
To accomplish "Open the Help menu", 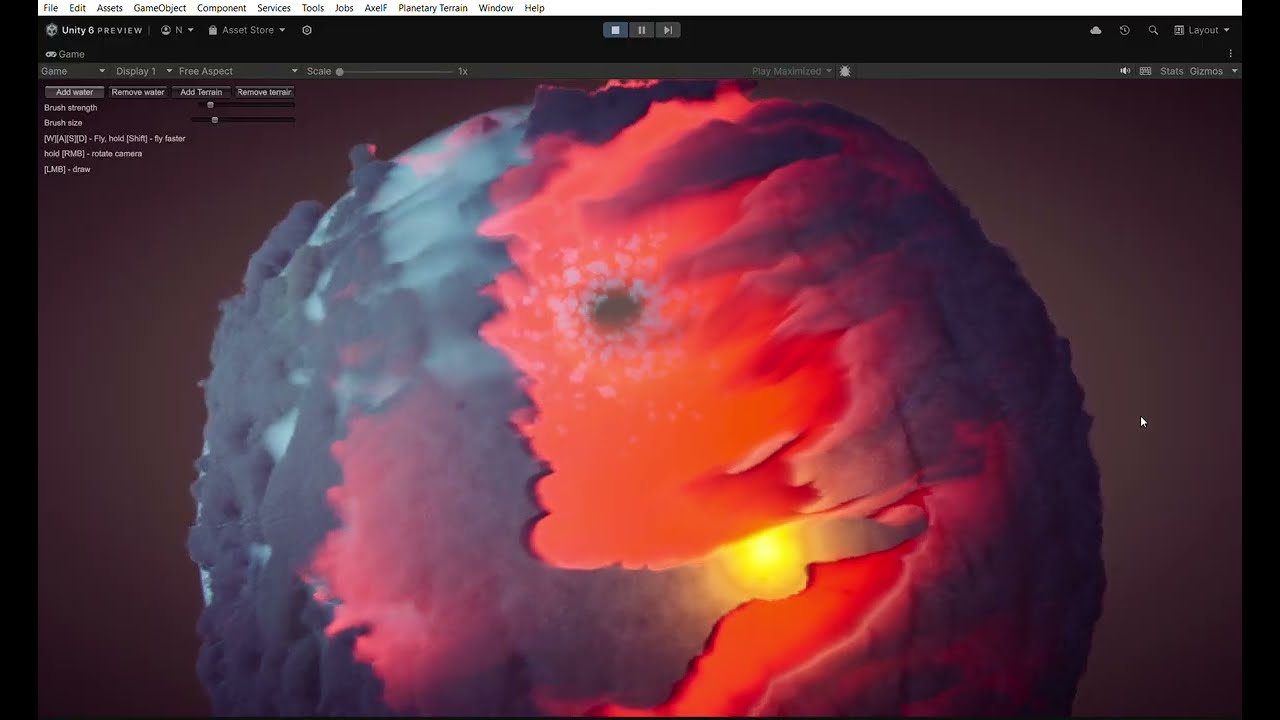I will 535,8.
